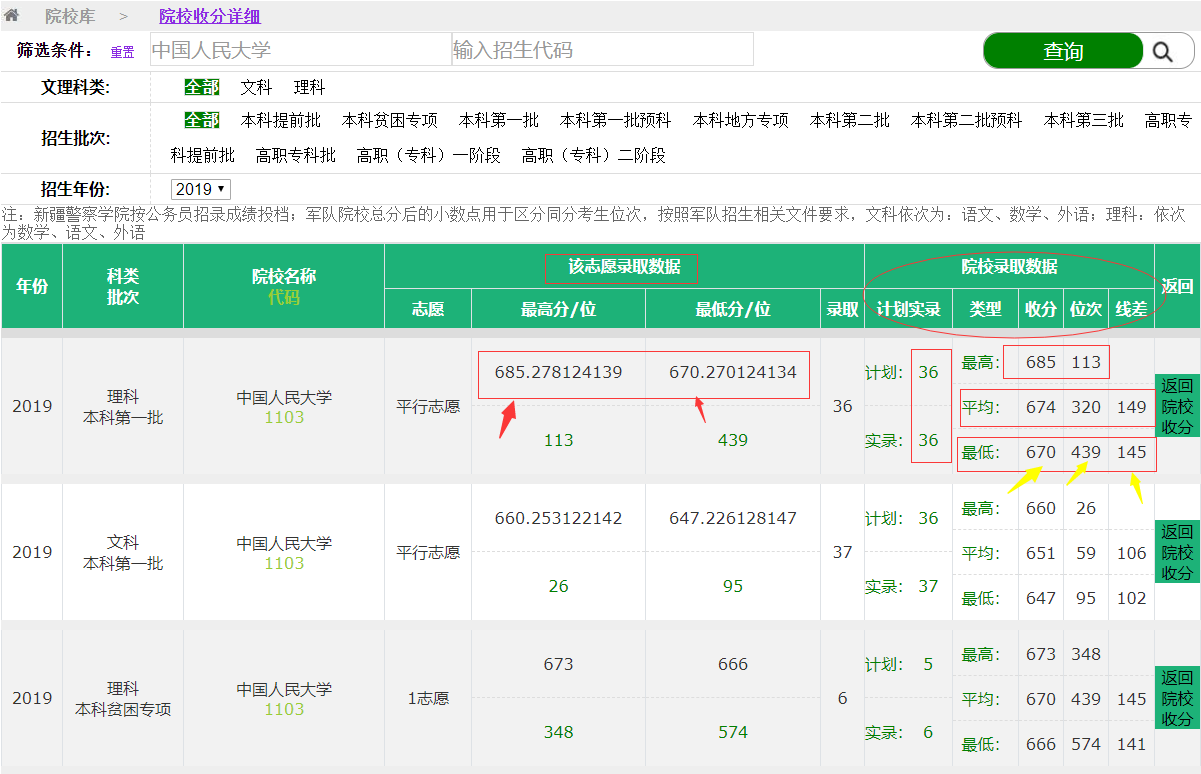Viewport: 1201px width, 774px height.
Task: Choose 本科第一批 batch filter
Action: [498, 121]
